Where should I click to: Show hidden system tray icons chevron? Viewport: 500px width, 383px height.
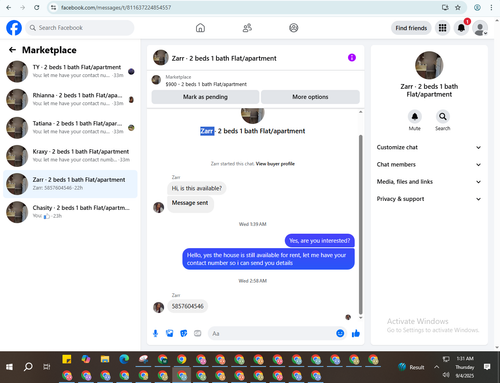pyautogui.click(x=436, y=367)
